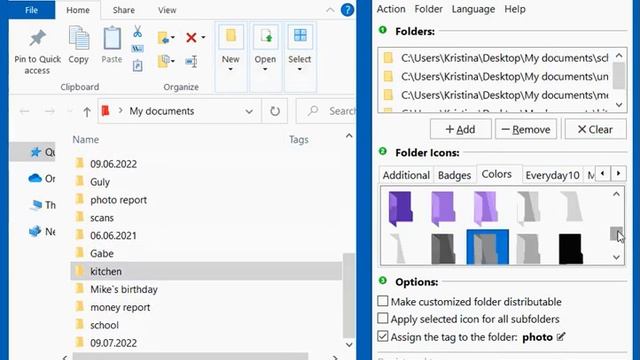Open This PC in sidebar
640x360 pixels.
36,205
